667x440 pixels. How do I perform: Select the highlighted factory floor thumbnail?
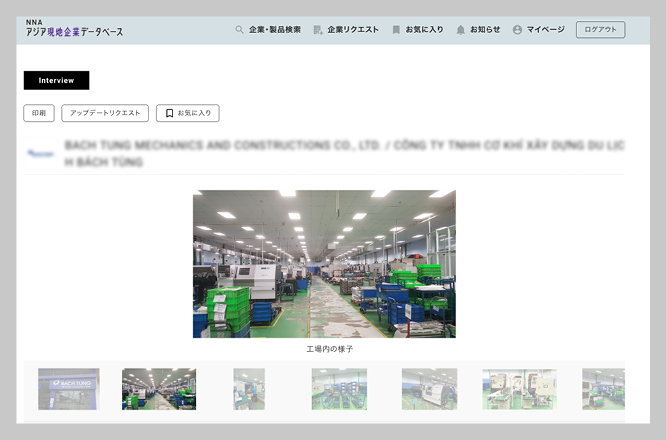coord(159,389)
